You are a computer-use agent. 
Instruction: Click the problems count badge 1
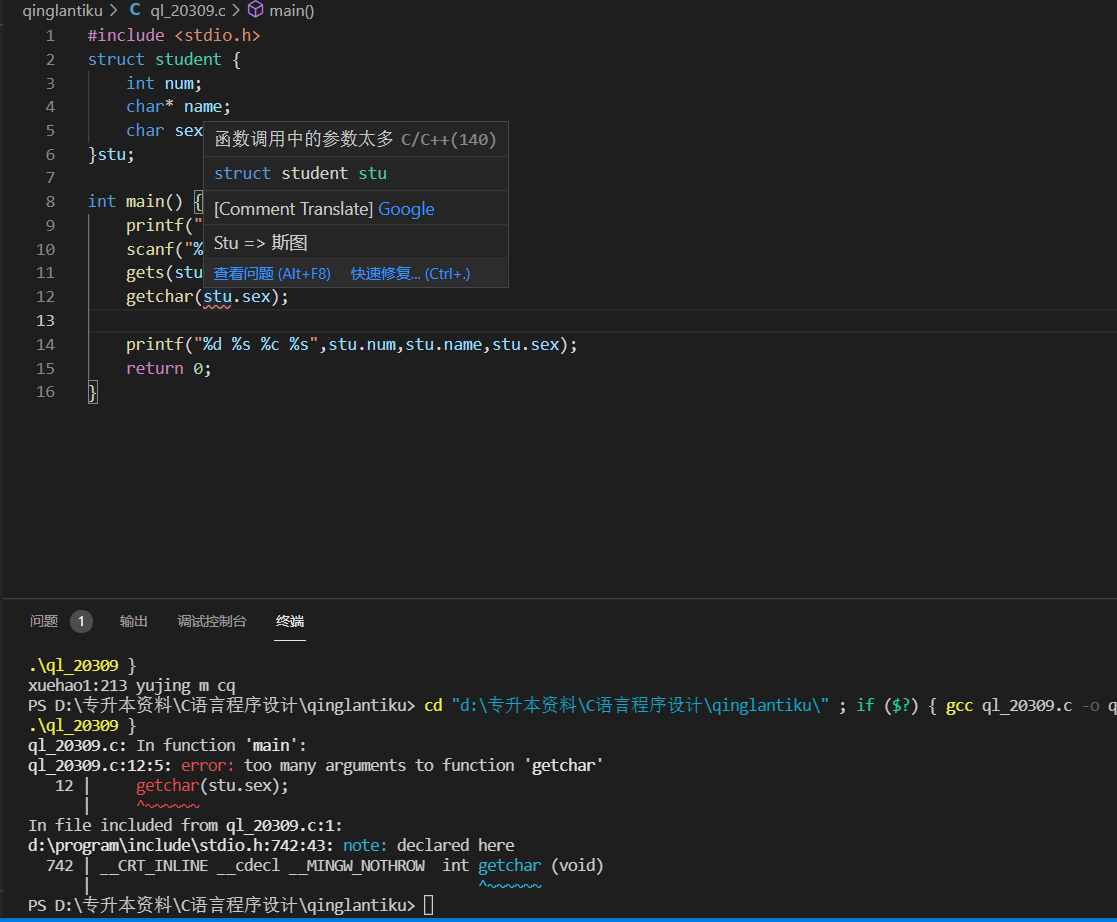81,621
